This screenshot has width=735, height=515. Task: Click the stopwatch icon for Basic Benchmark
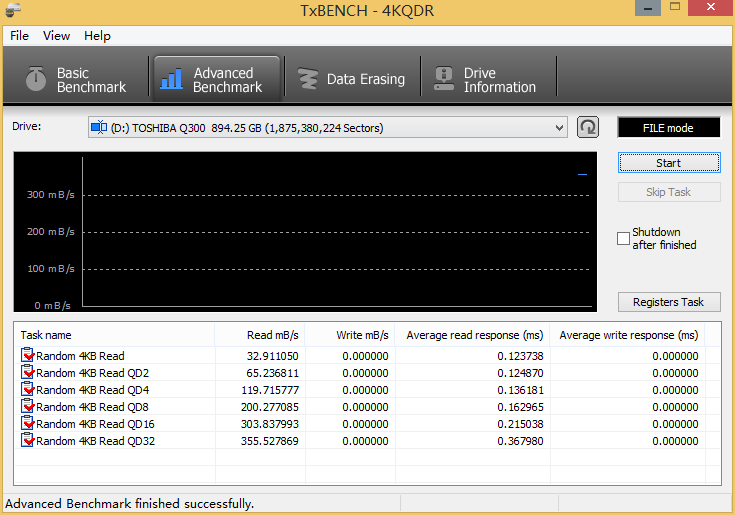[x=36, y=78]
